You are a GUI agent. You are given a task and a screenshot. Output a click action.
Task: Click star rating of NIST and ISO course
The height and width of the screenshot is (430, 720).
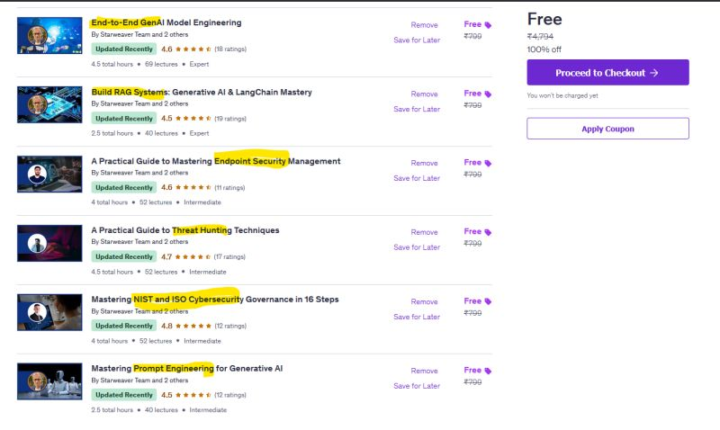(x=193, y=326)
